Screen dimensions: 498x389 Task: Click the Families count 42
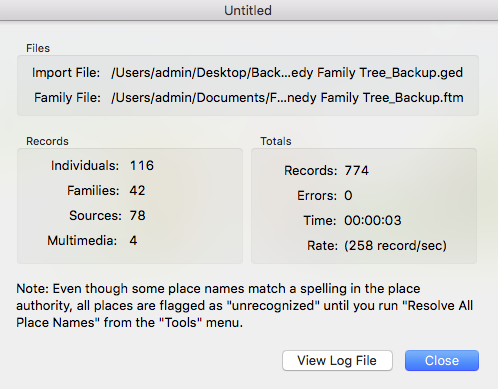click(x=137, y=191)
